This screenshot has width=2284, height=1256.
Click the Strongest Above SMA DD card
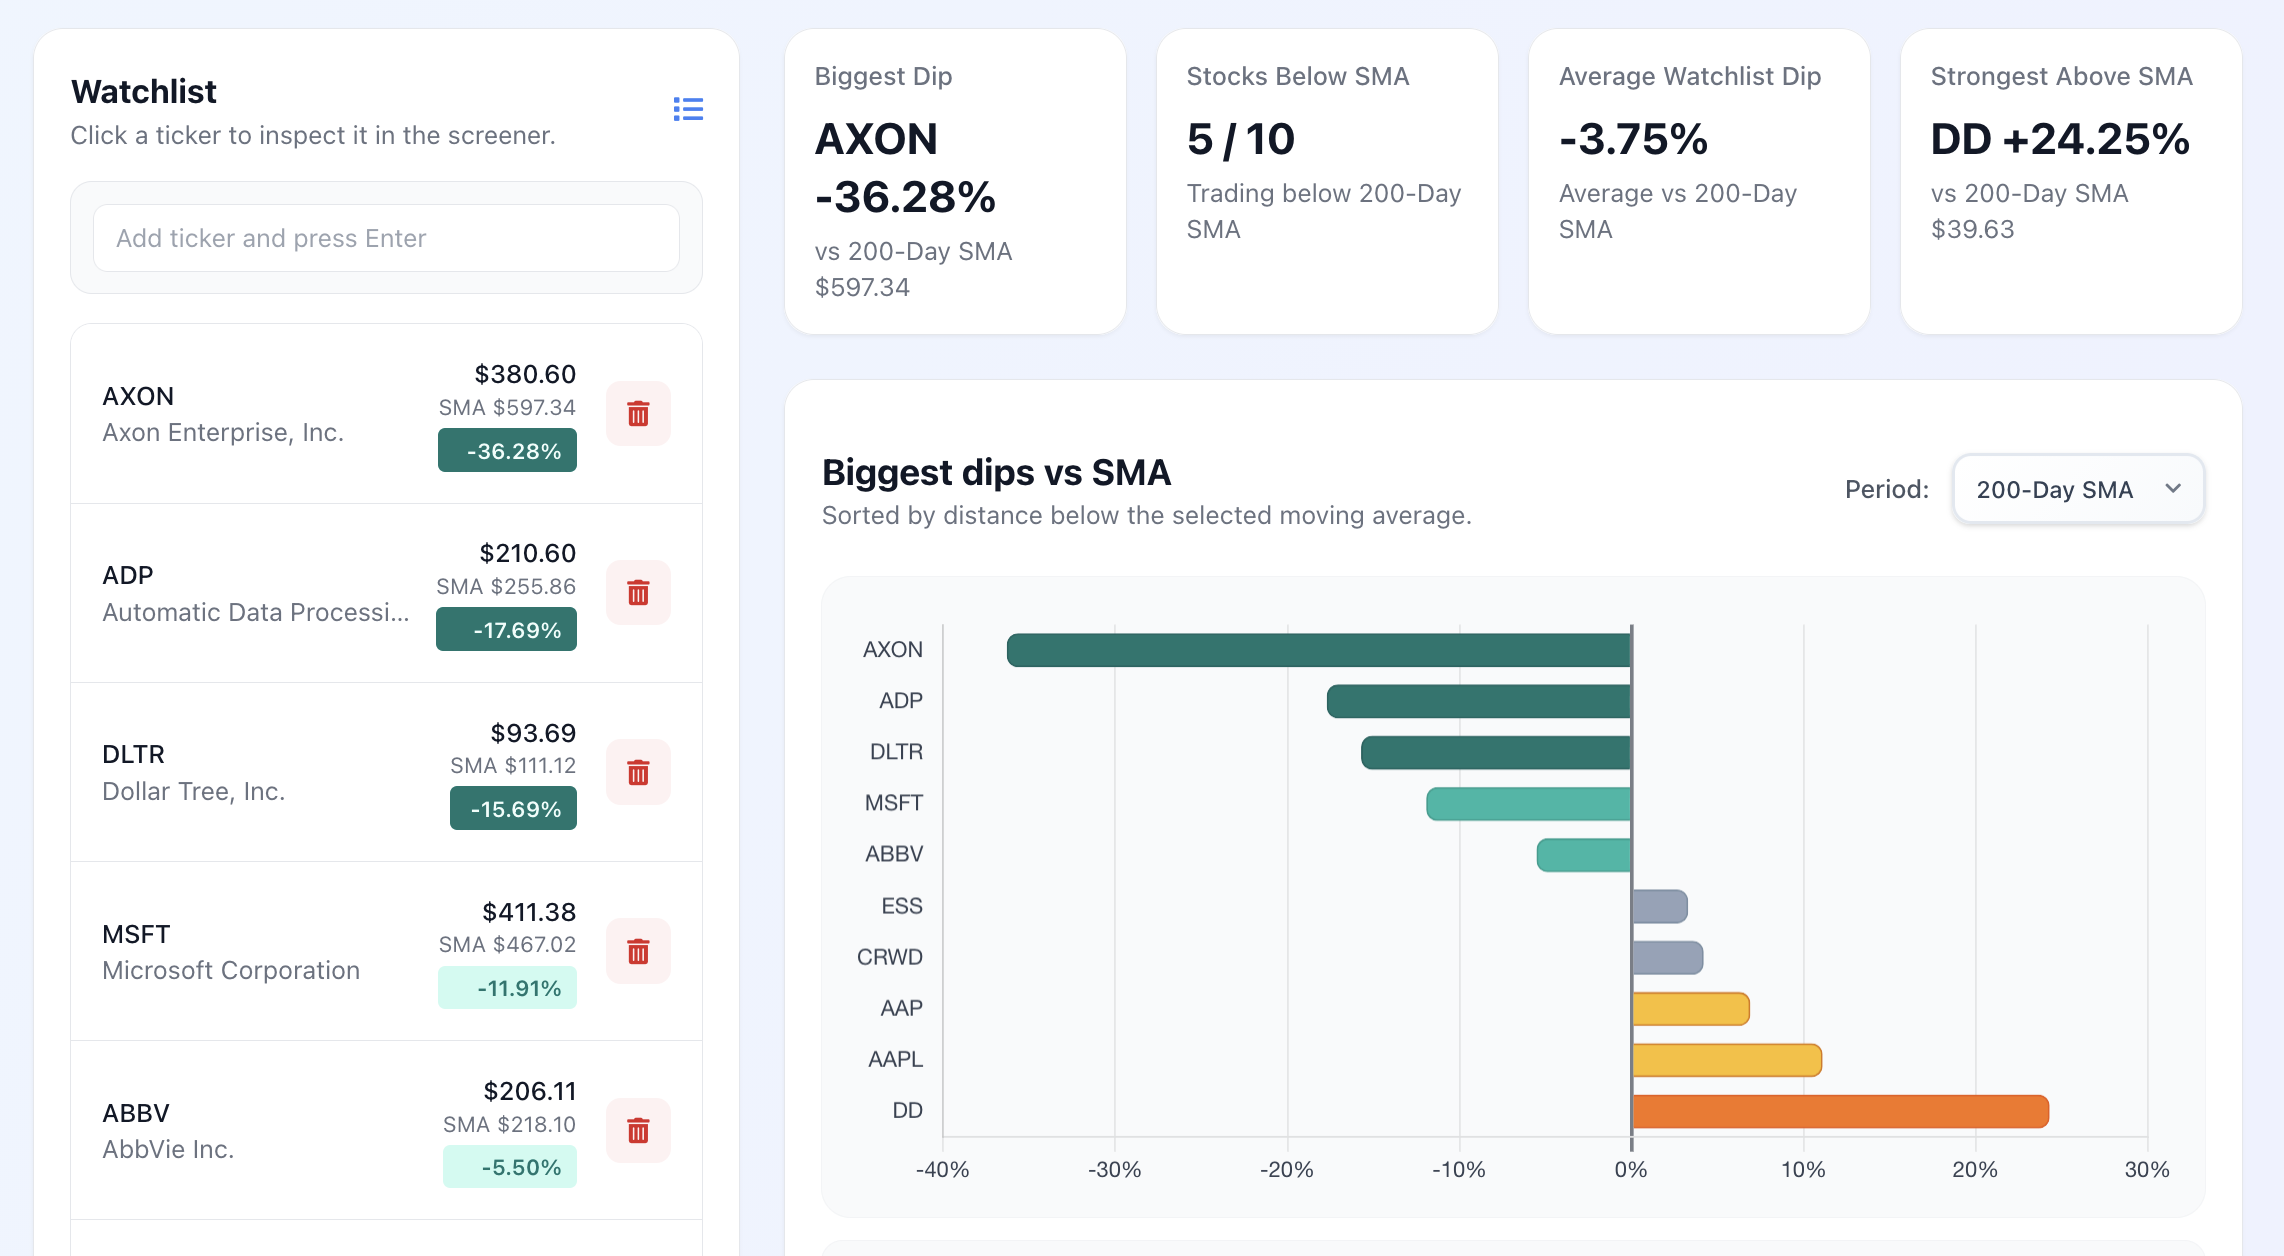pos(2071,181)
